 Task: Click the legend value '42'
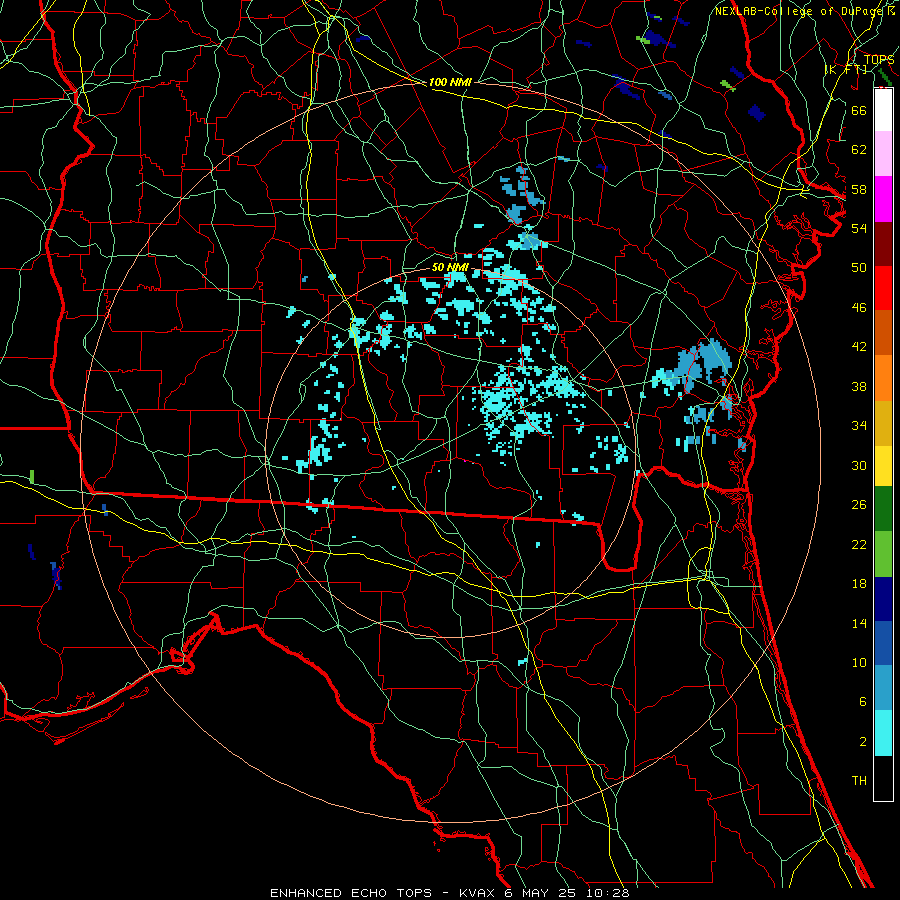[x=859, y=347]
